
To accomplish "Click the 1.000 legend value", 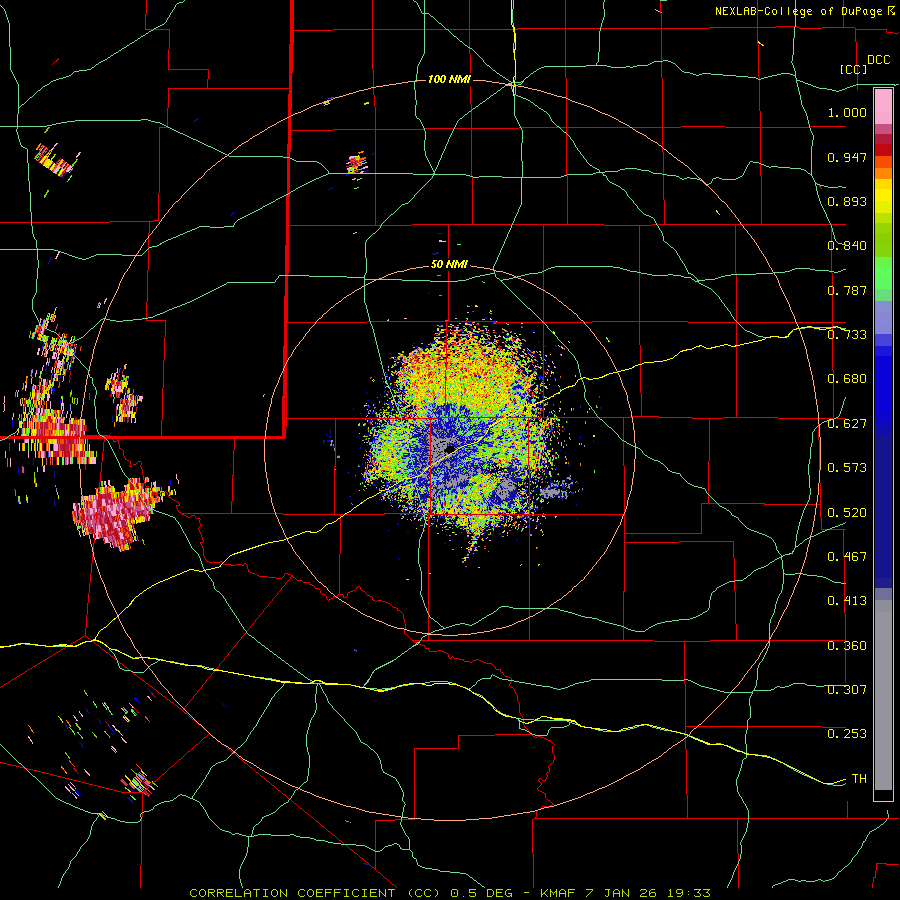I will tap(847, 112).
